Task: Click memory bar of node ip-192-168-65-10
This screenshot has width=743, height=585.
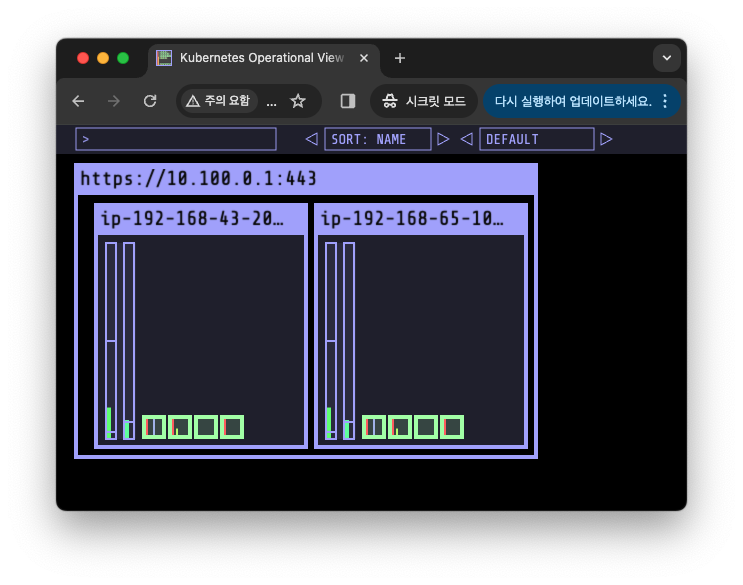Action: (x=349, y=341)
